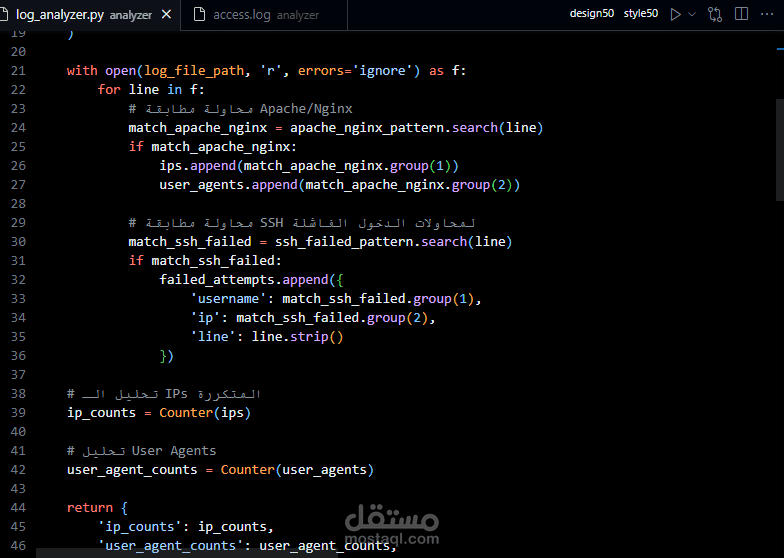Click 'if match_apache_nginx:' on line 25
Screen dimensions: 784x558
212,146
